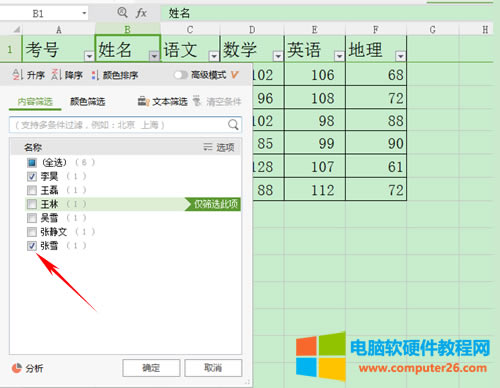Viewport: 500px width, 388px height.
Task: Click the 地理 header cell
Action: 376,49
